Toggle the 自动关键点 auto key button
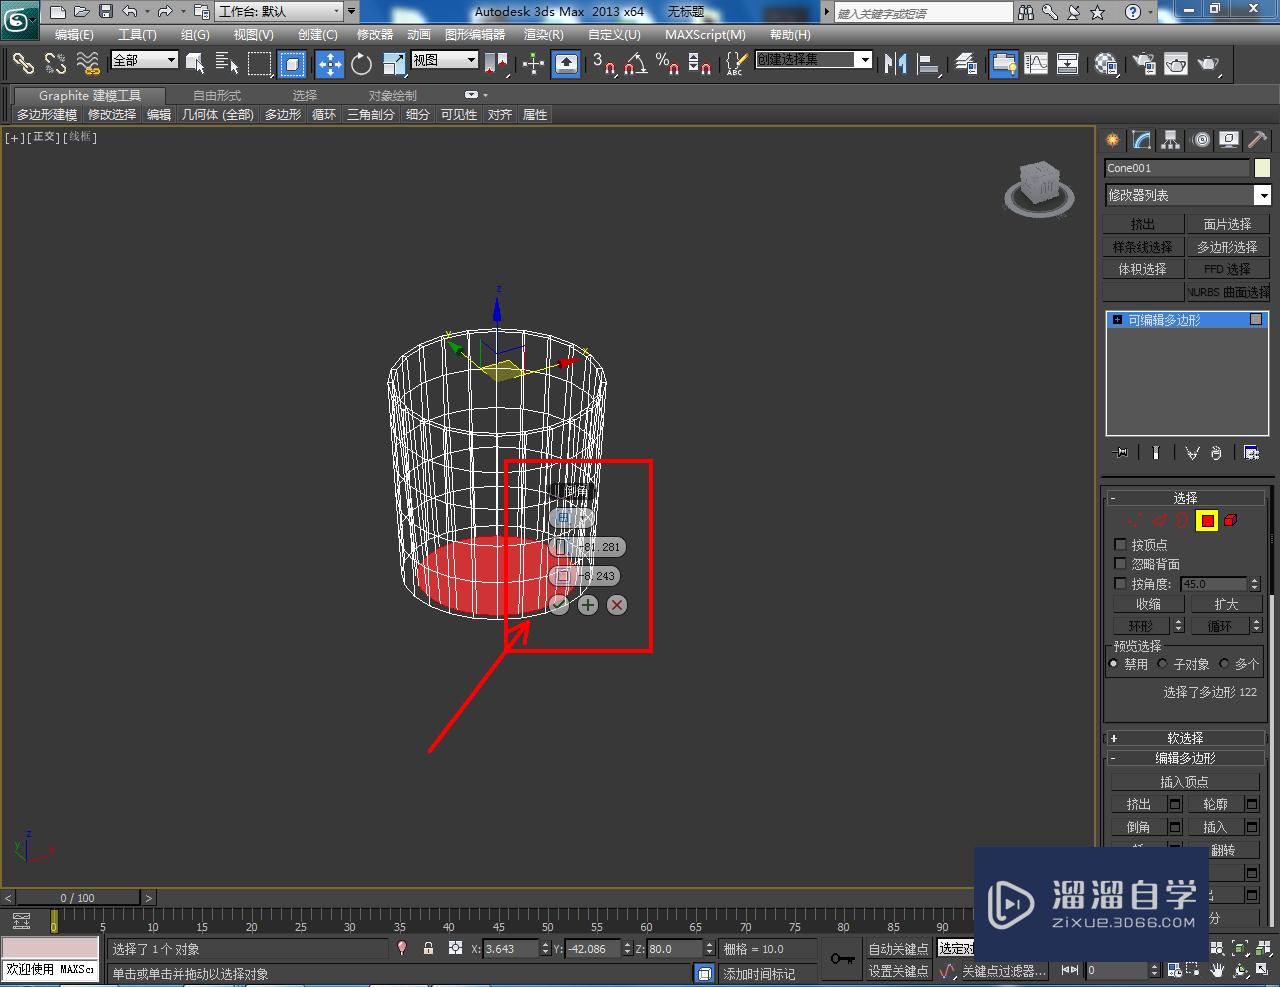 [898, 949]
